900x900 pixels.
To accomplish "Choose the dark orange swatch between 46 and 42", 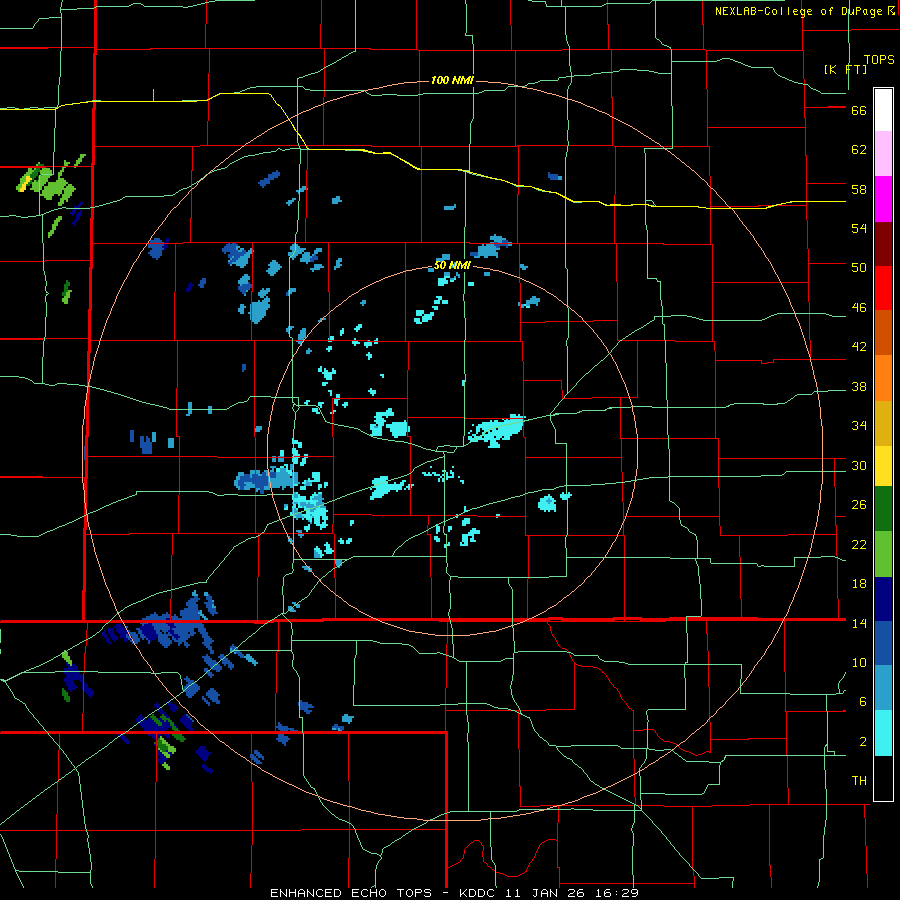I will [x=883, y=332].
